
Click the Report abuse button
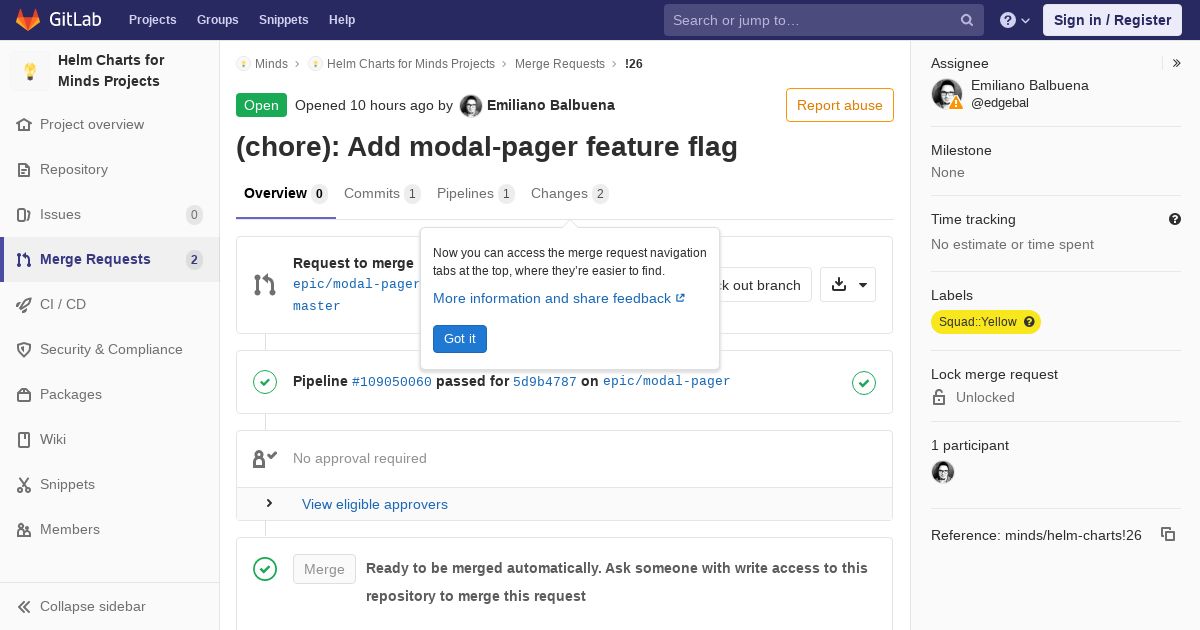point(839,105)
